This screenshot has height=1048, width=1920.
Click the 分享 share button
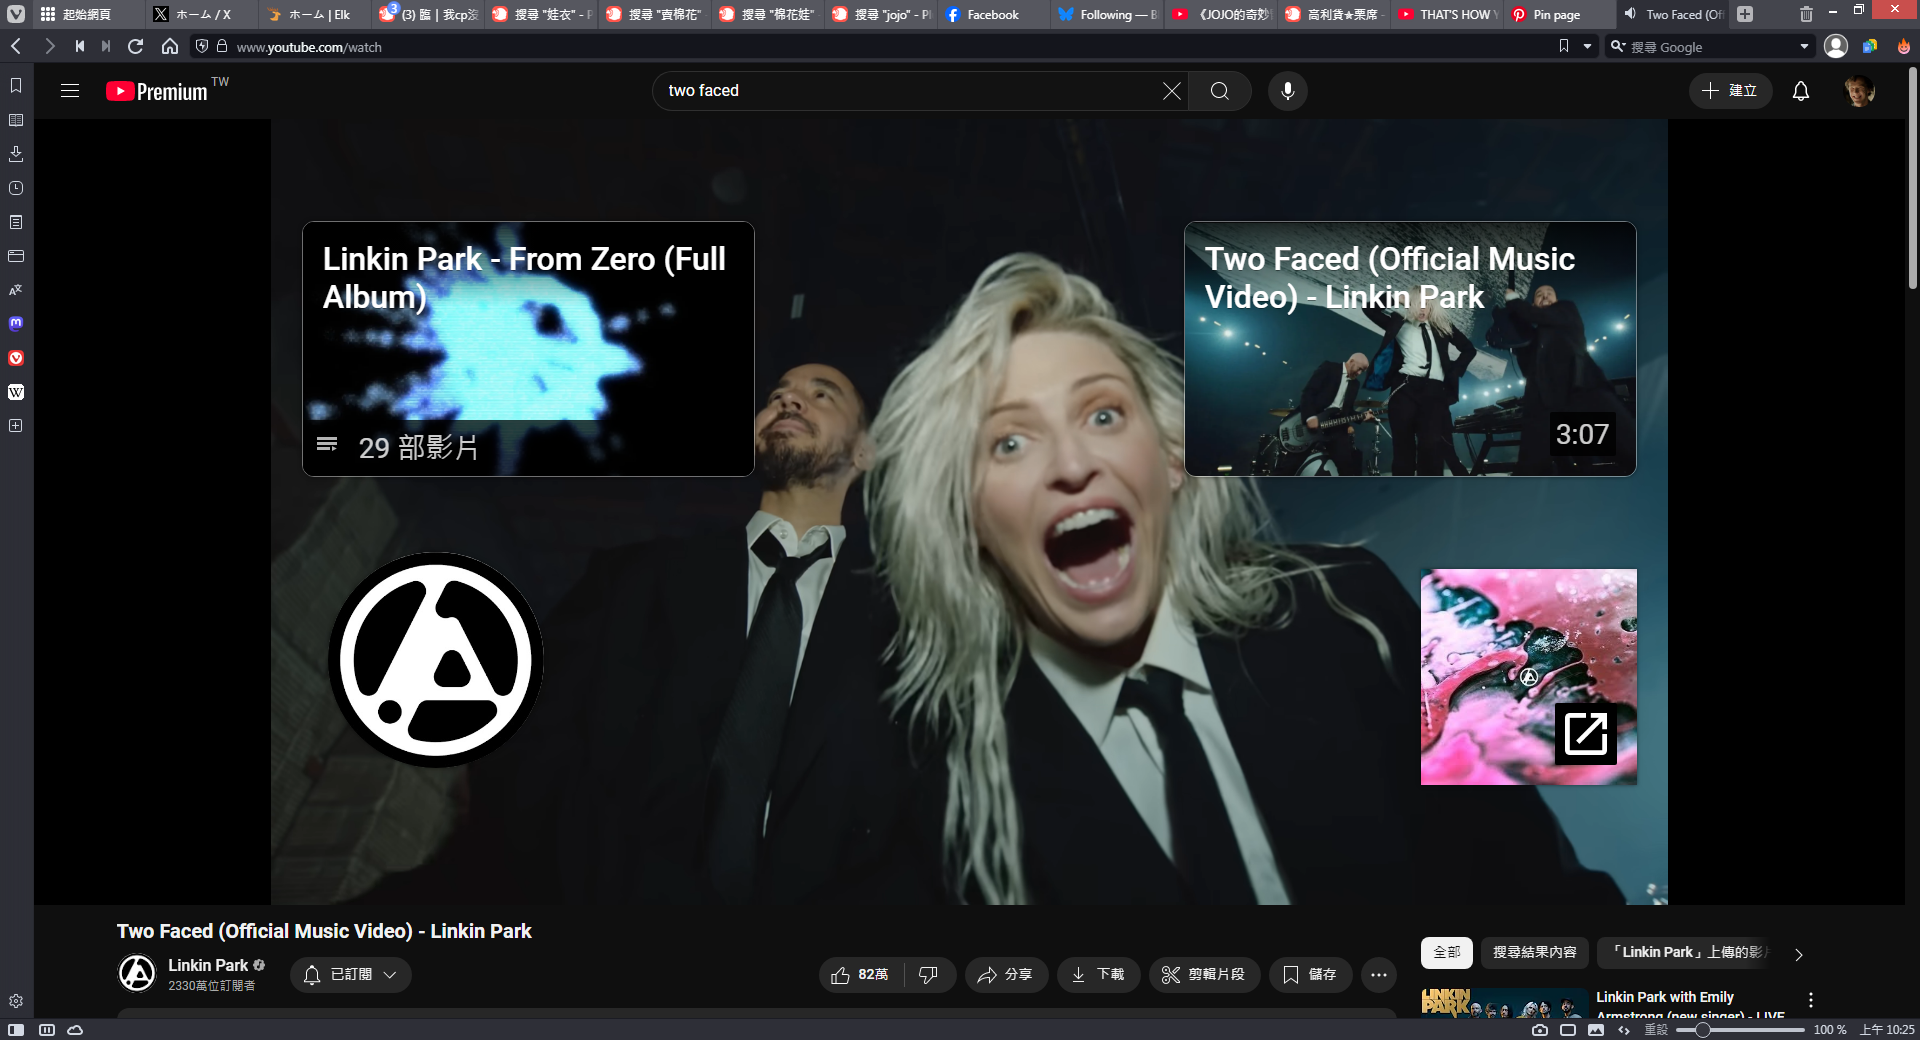pyautogui.click(x=1006, y=974)
